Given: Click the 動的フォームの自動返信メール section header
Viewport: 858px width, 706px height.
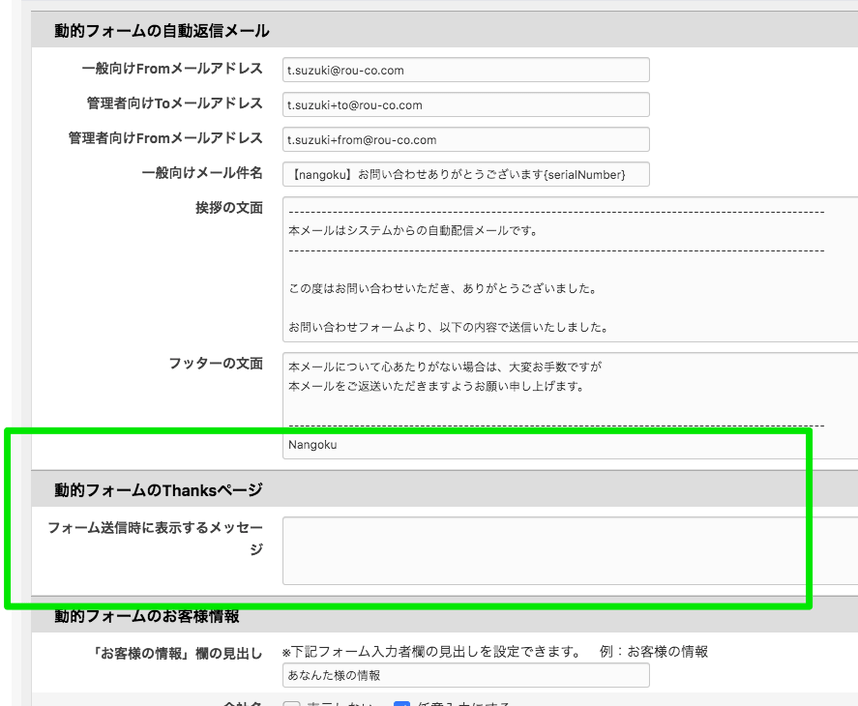Looking at the screenshot, I should click(x=162, y=31).
